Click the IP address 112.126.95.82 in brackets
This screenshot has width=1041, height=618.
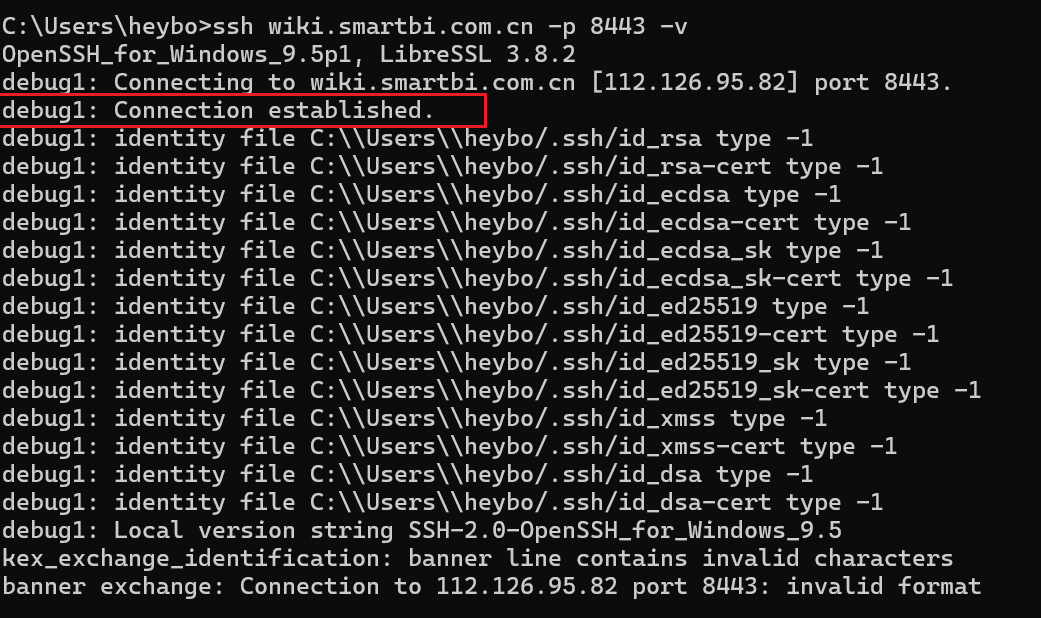tap(694, 82)
